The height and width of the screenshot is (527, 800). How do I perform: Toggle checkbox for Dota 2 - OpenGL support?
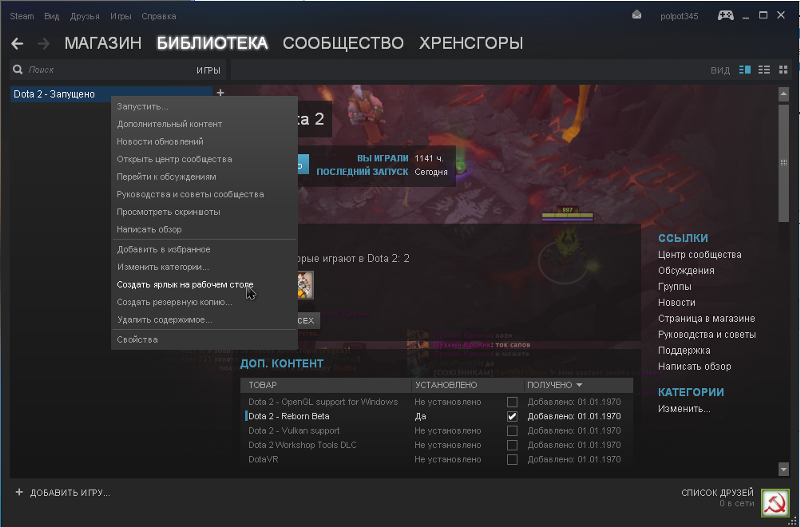coord(512,402)
